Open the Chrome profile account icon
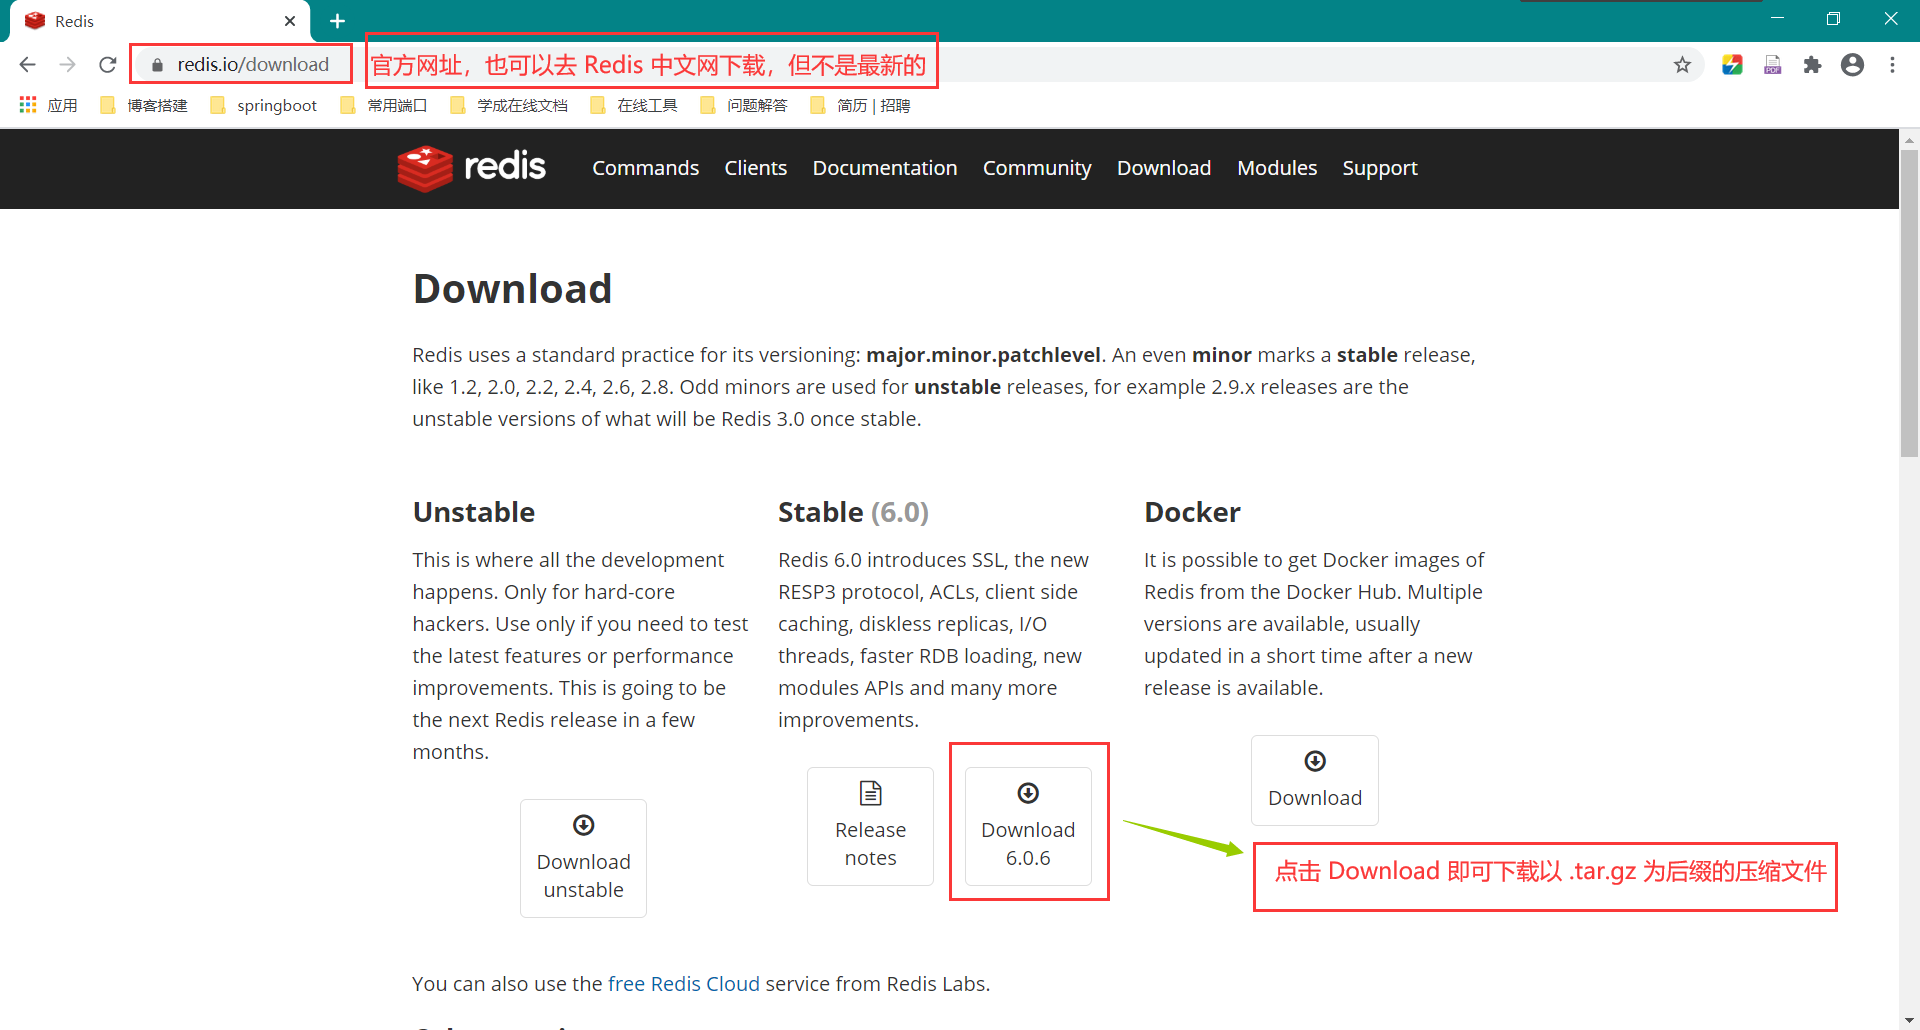Image resolution: width=1920 pixels, height=1030 pixels. [1852, 65]
